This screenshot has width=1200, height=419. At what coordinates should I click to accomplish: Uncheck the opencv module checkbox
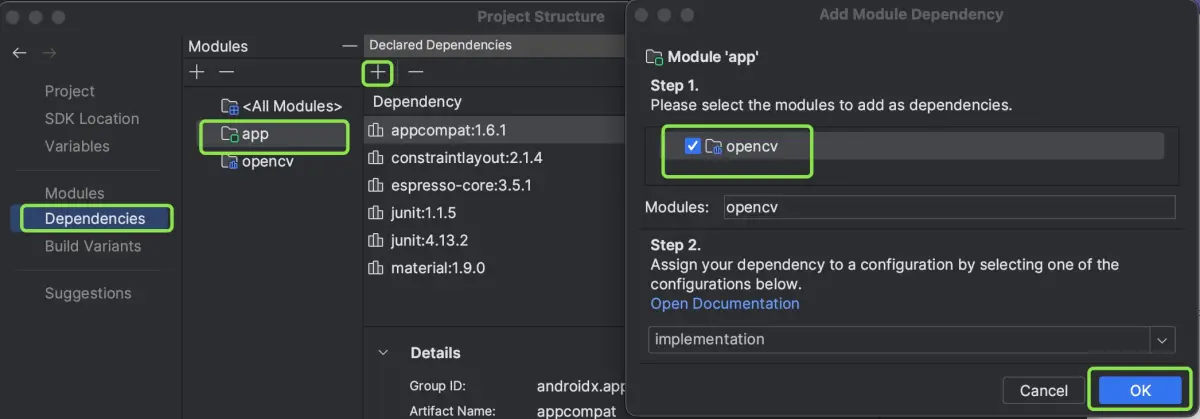tap(693, 147)
